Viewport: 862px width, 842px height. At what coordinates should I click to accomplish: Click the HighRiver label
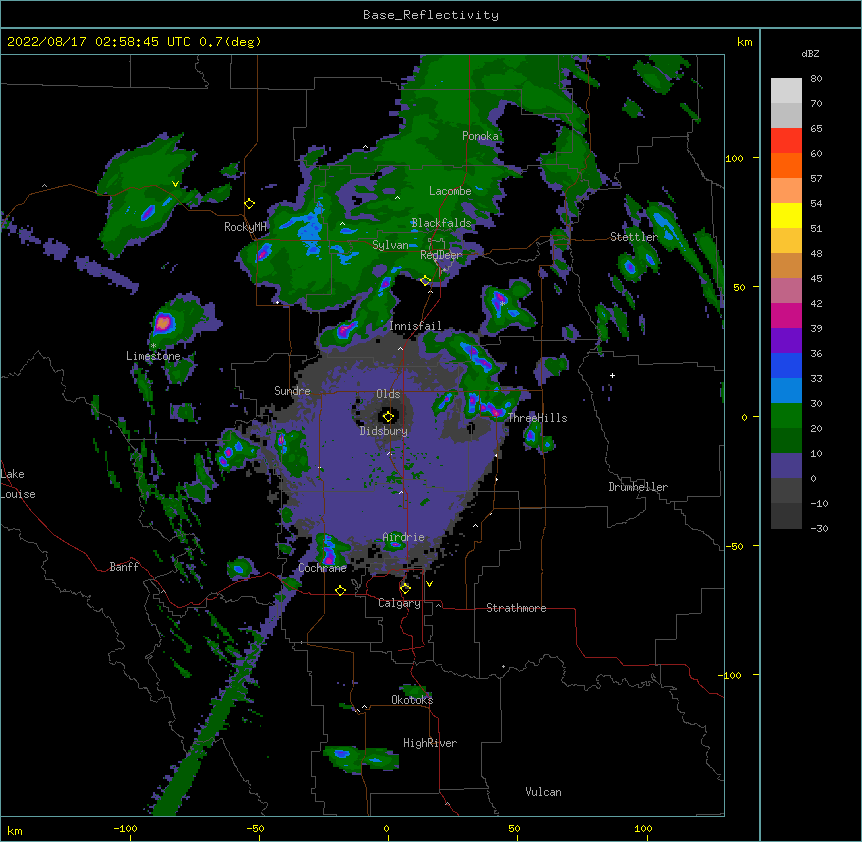pyautogui.click(x=430, y=743)
